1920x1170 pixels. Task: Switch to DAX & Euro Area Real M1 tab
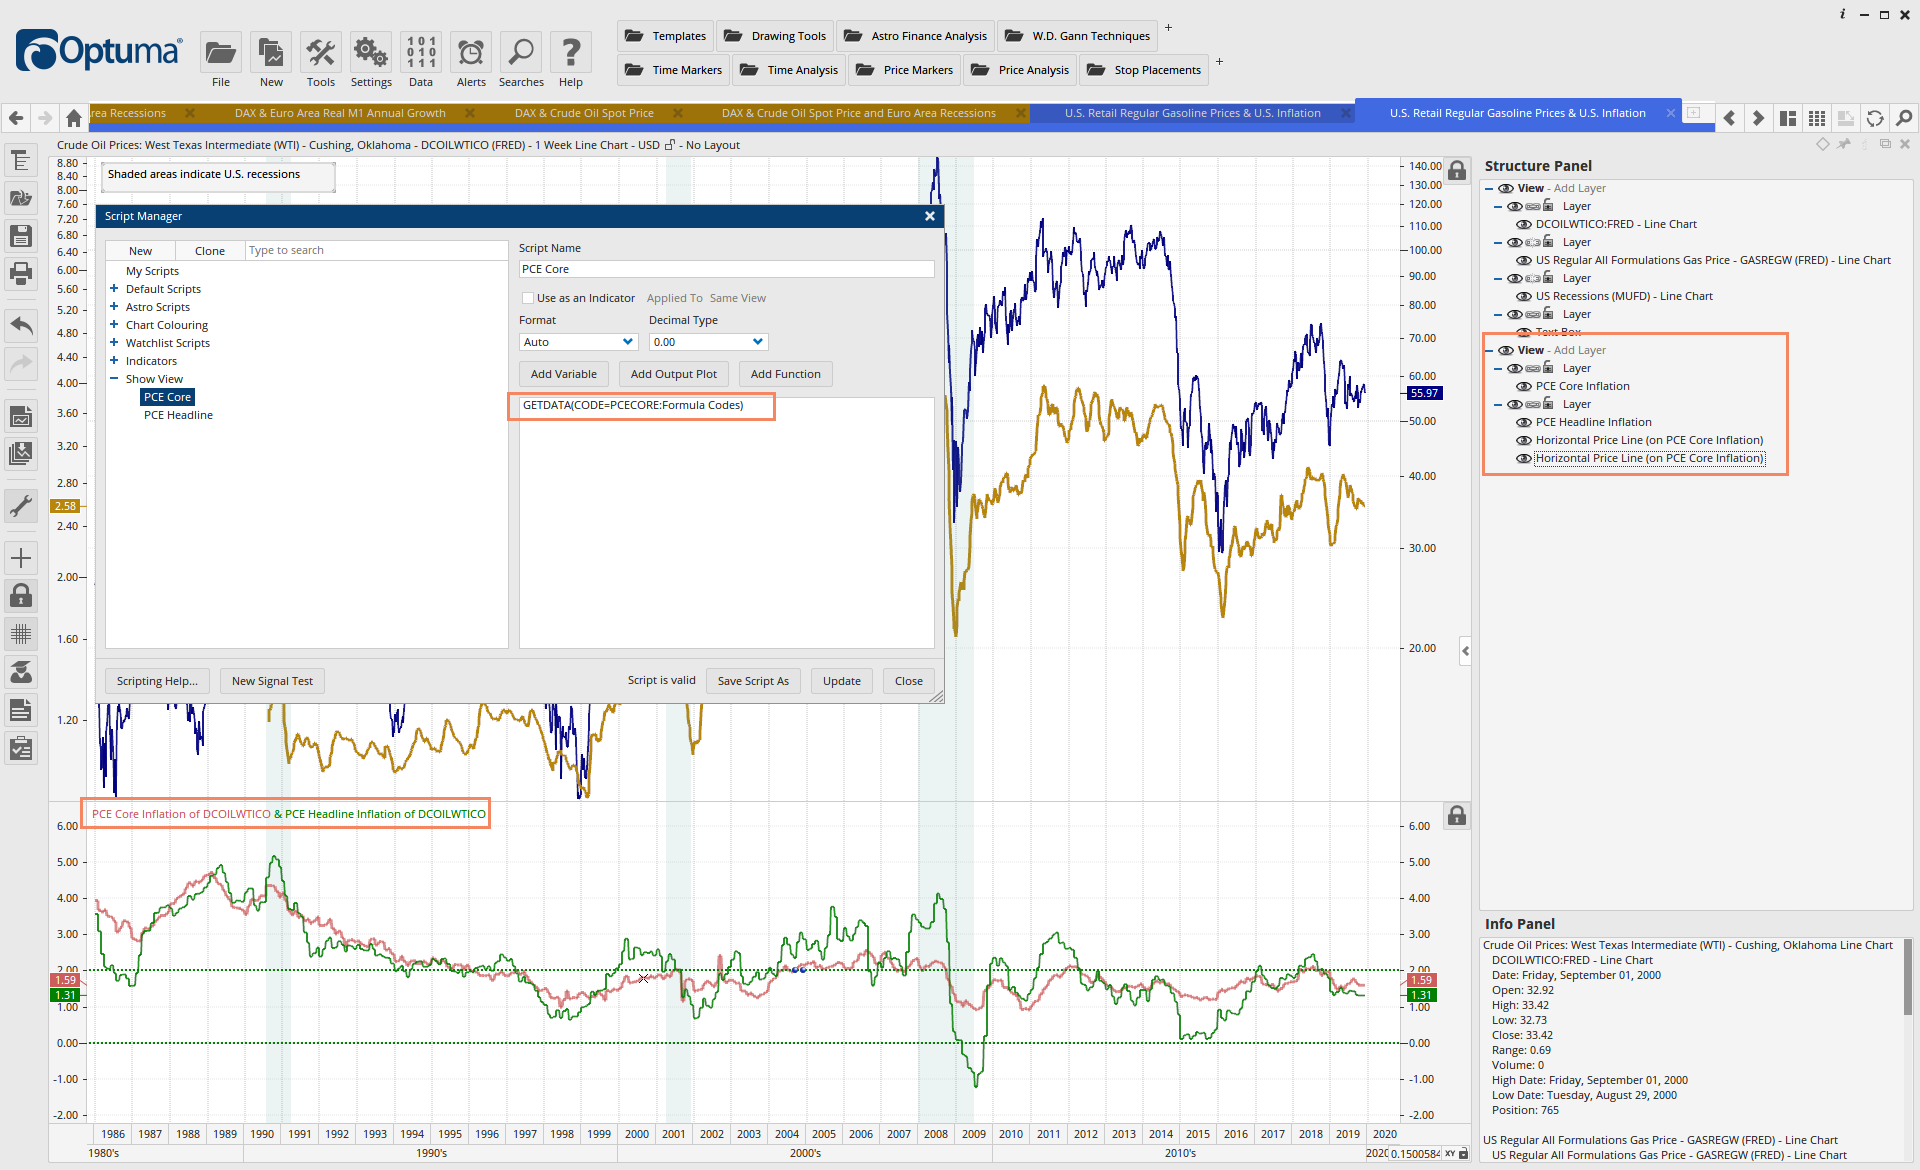coord(340,113)
